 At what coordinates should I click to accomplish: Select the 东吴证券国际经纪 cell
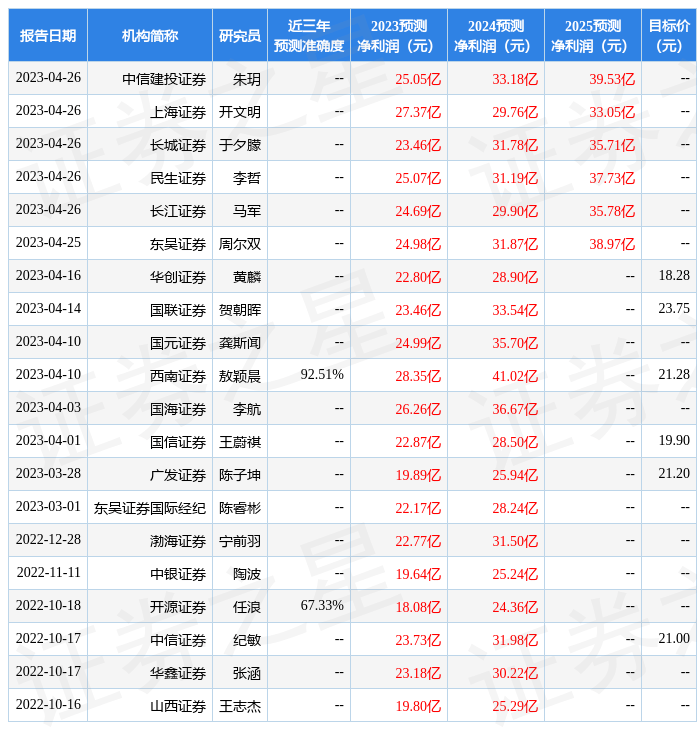click(150, 508)
